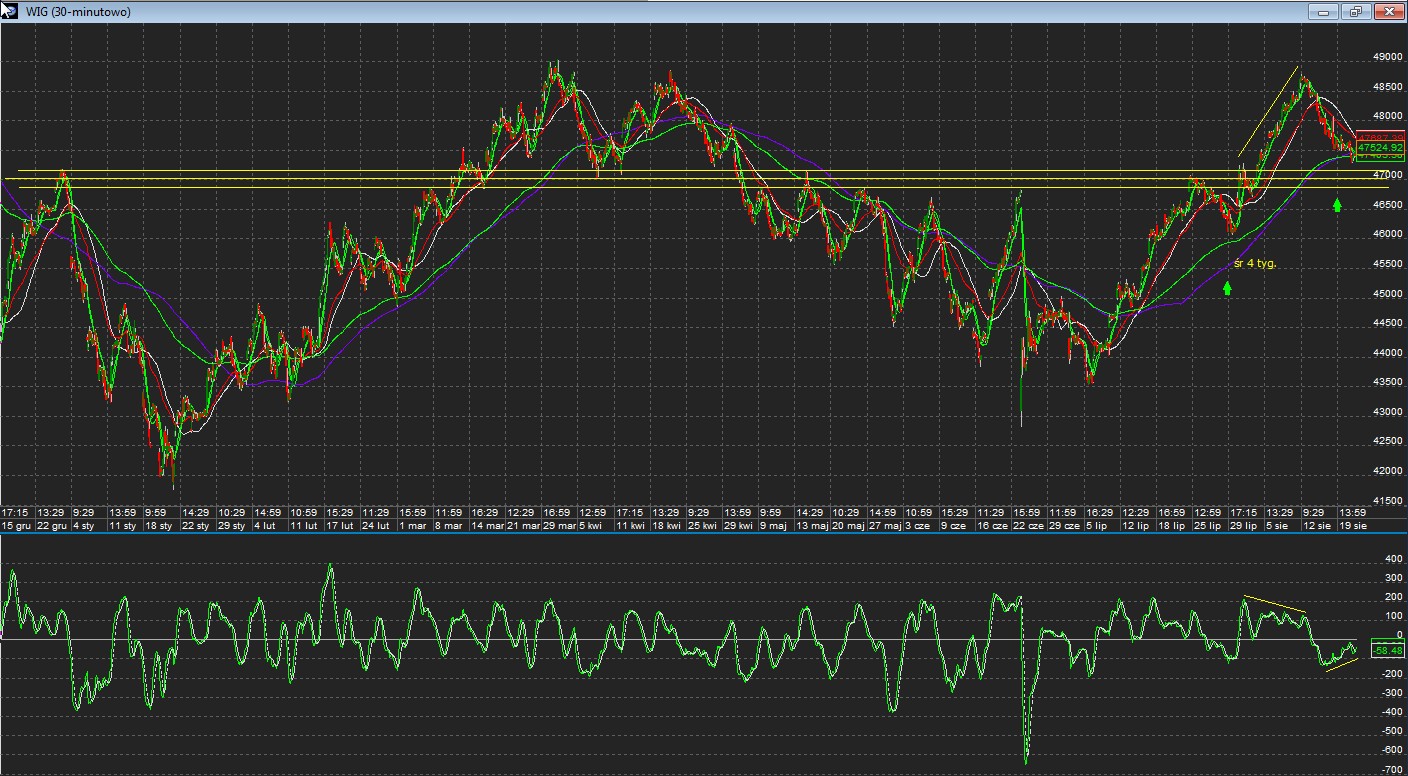The height and width of the screenshot is (776, 1408).
Task: Select yellow rising trend line above August peak
Action: point(1268,111)
